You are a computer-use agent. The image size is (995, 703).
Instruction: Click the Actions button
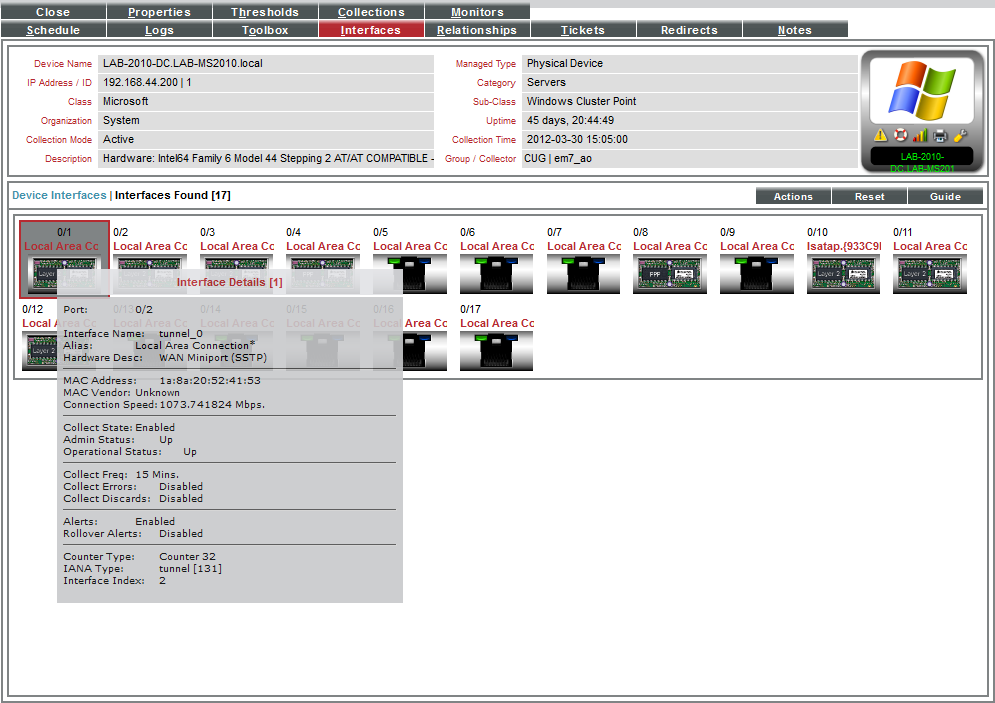pyautogui.click(x=792, y=196)
